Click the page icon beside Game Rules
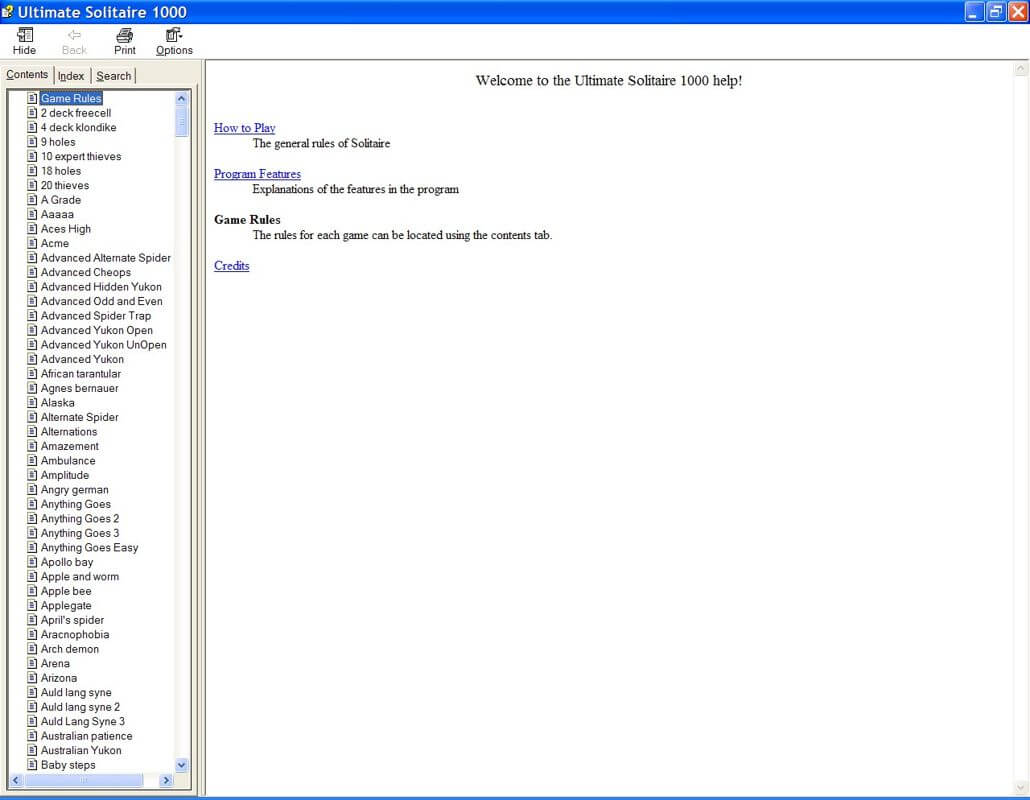 point(32,98)
